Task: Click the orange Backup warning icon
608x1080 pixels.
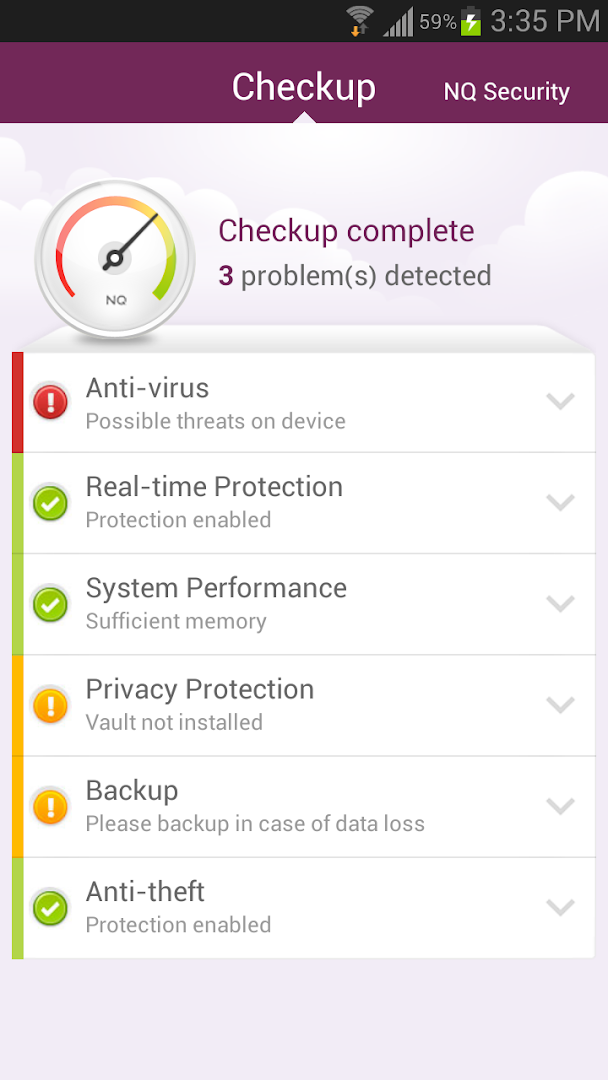Action: (x=50, y=806)
